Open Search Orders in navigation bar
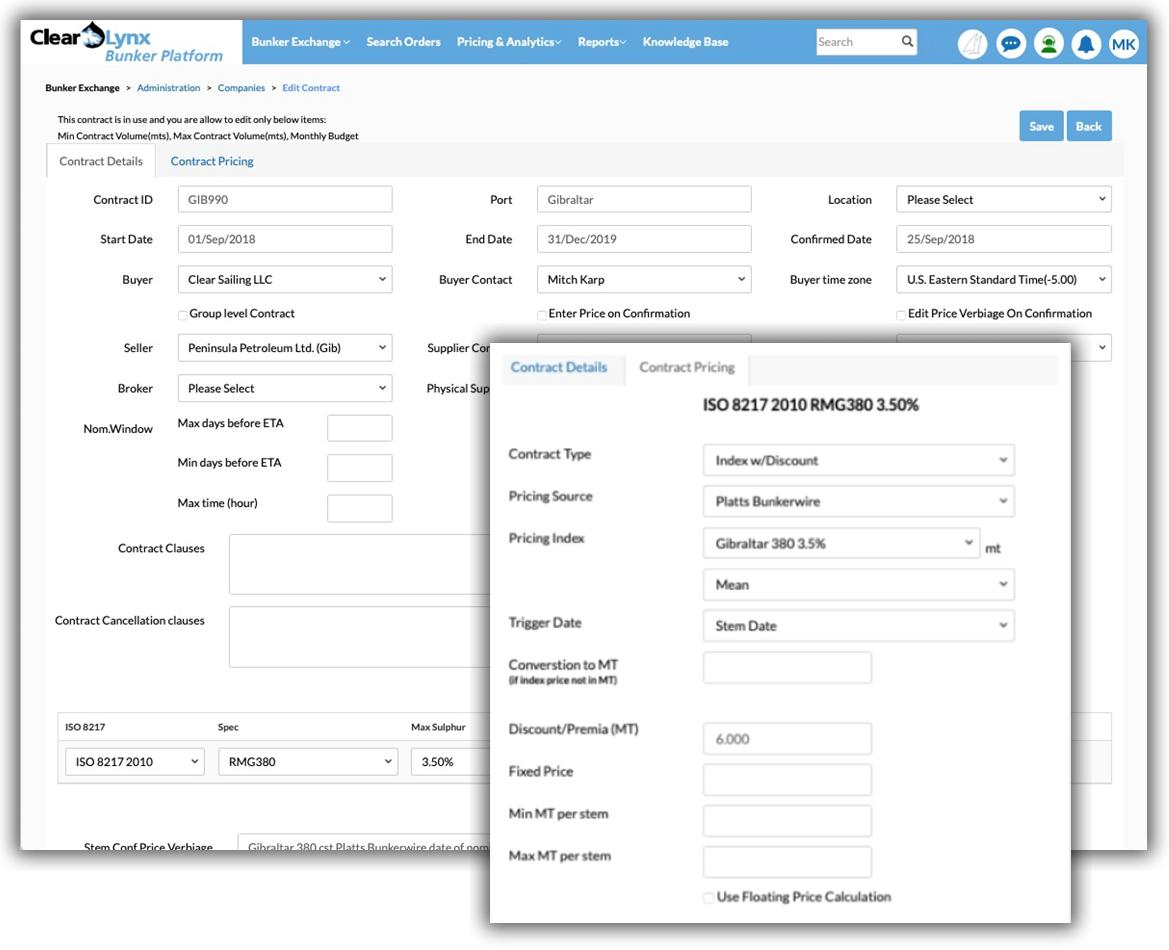Viewport: 1169px width, 950px height. click(x=403, y=42)
